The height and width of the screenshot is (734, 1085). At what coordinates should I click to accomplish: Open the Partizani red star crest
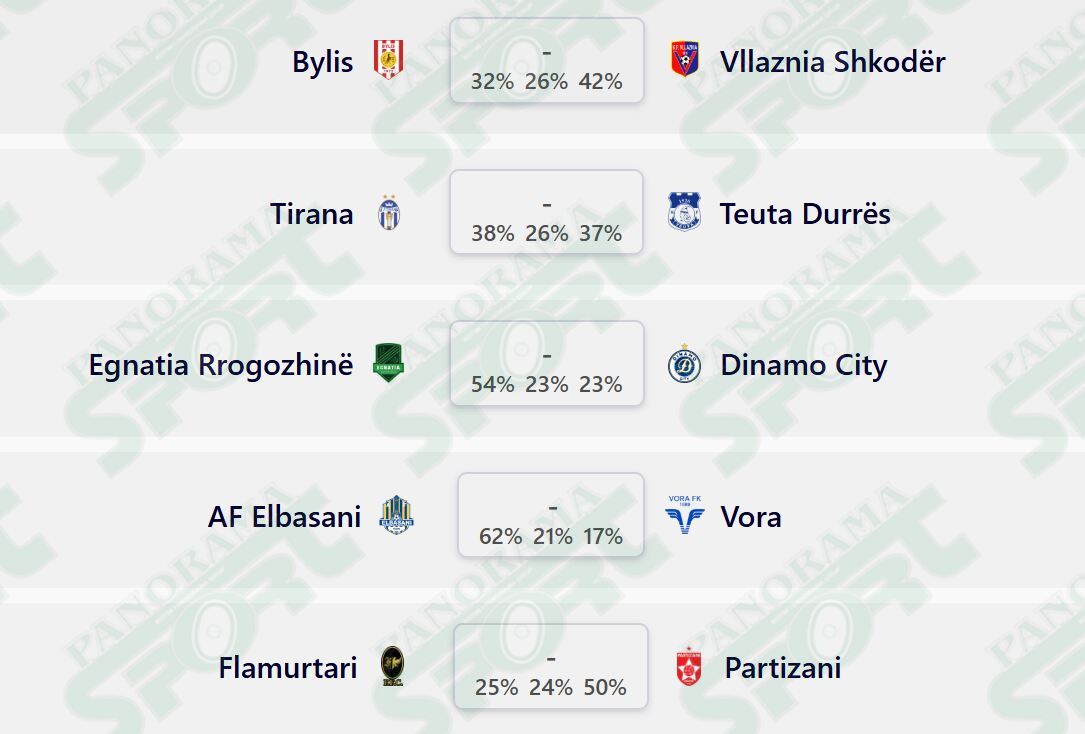(x=689, y=668)
